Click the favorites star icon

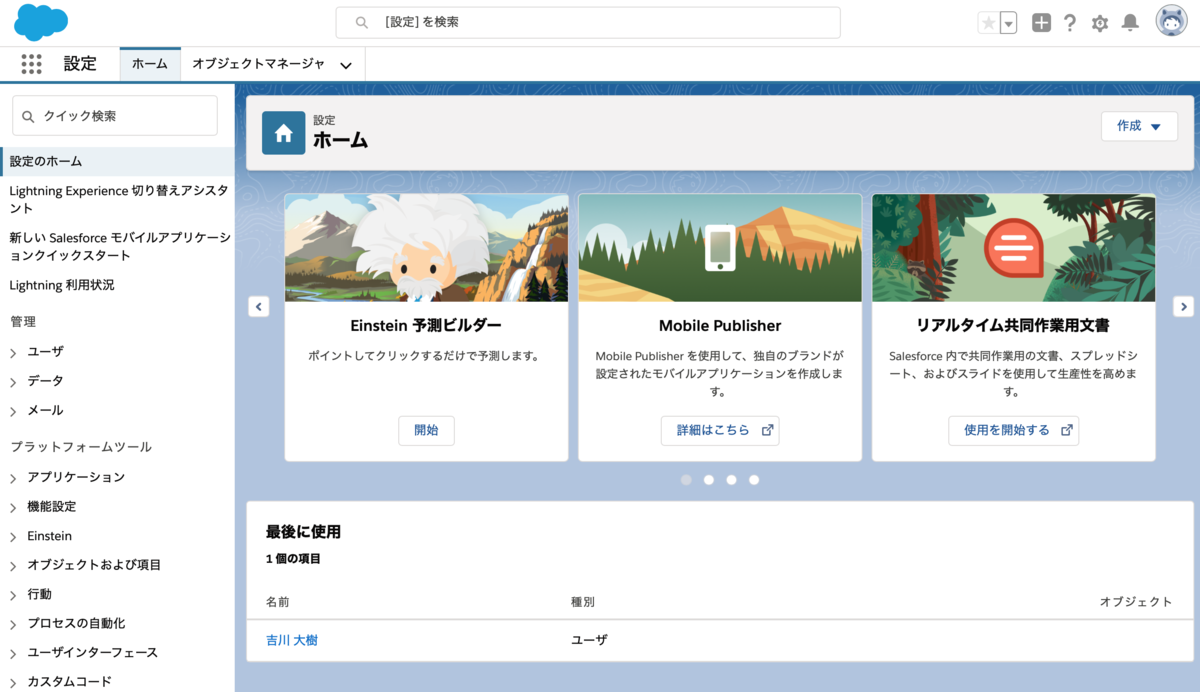point(988,23)
